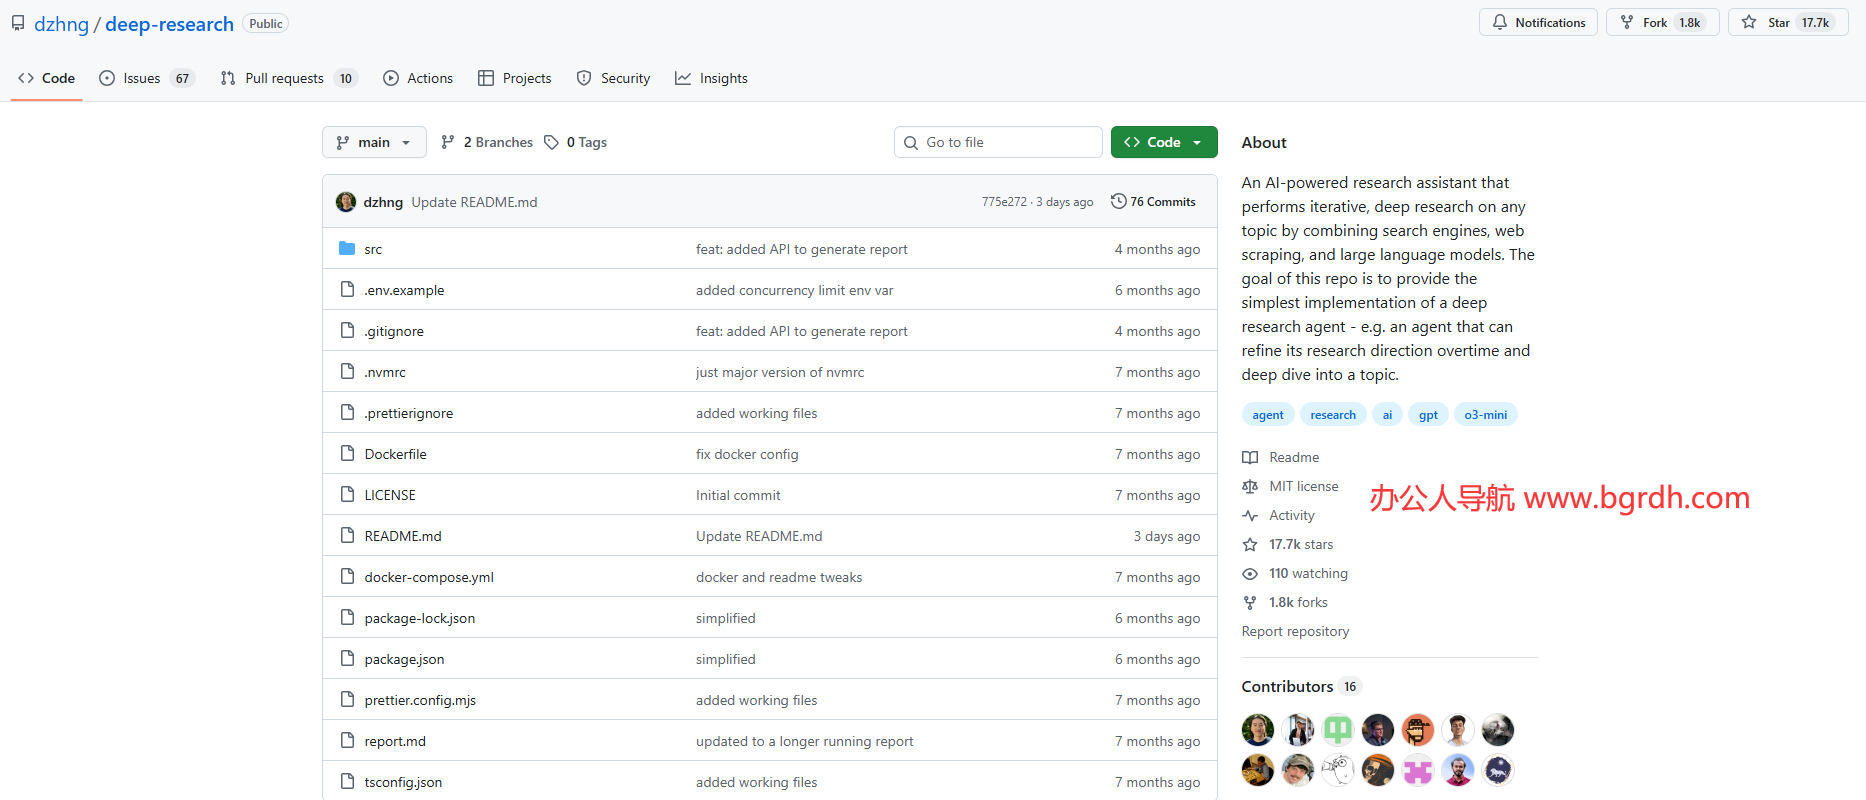This screenshot has width=1866, height=800.
Task: Select the o3-mini topic tag
Action: coord(1485,414)
